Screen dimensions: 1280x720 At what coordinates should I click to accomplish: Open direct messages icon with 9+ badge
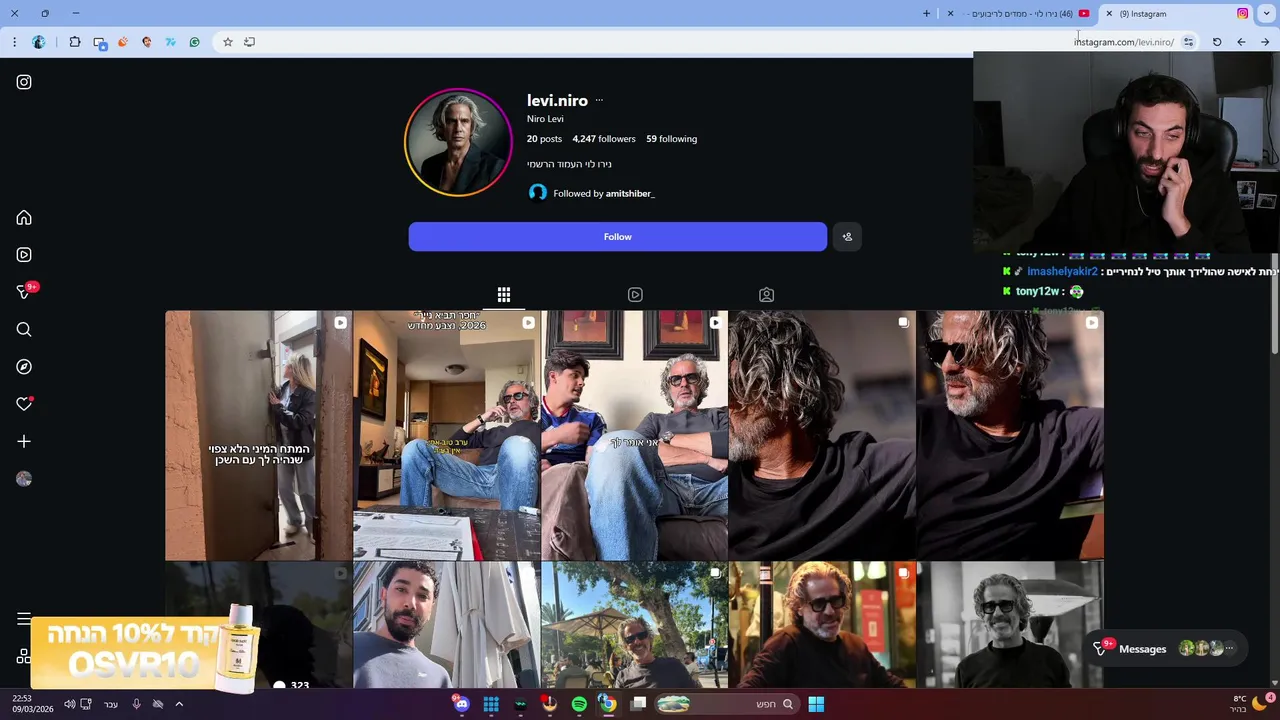(24, 292)
